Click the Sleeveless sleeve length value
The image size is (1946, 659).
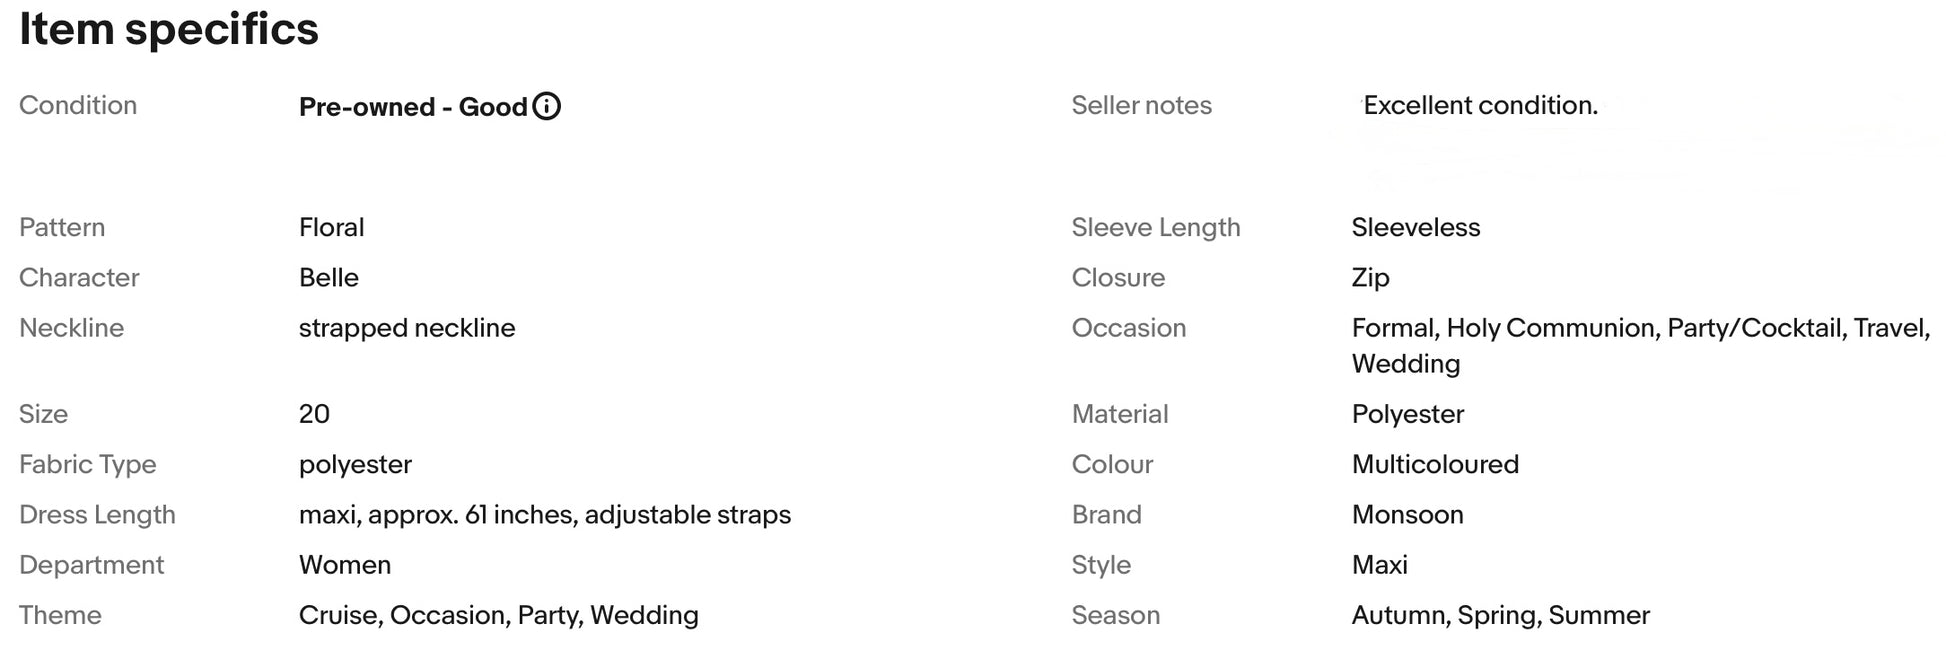coord(1416,227)
